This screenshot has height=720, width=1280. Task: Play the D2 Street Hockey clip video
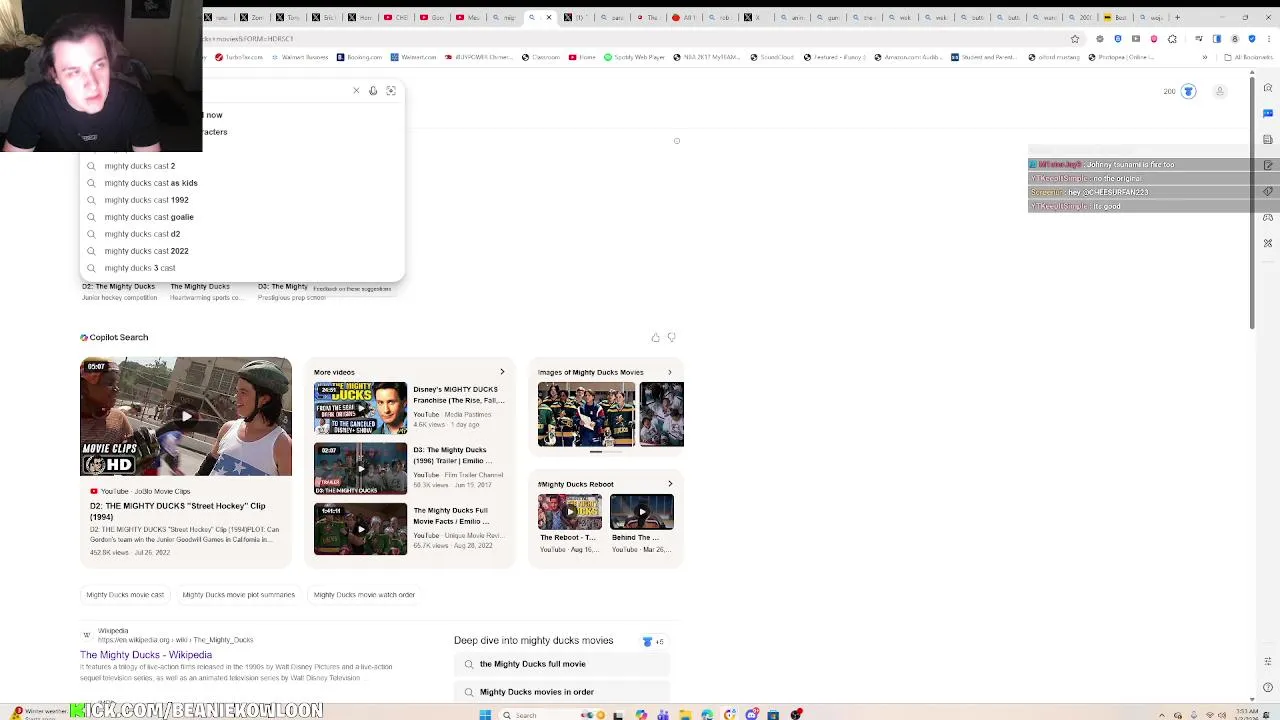point(186,417)
